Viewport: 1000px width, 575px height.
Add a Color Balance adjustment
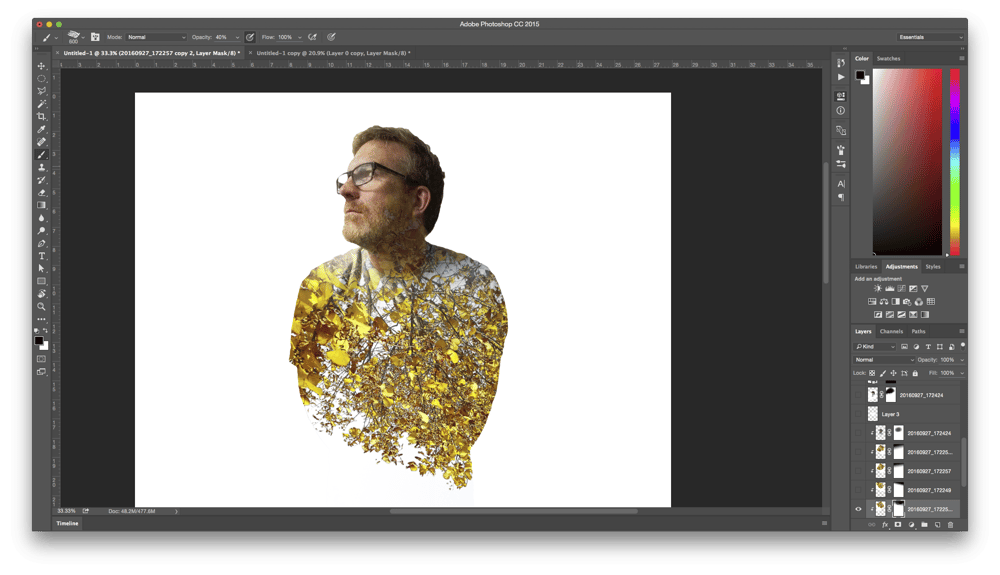[884, 302]
